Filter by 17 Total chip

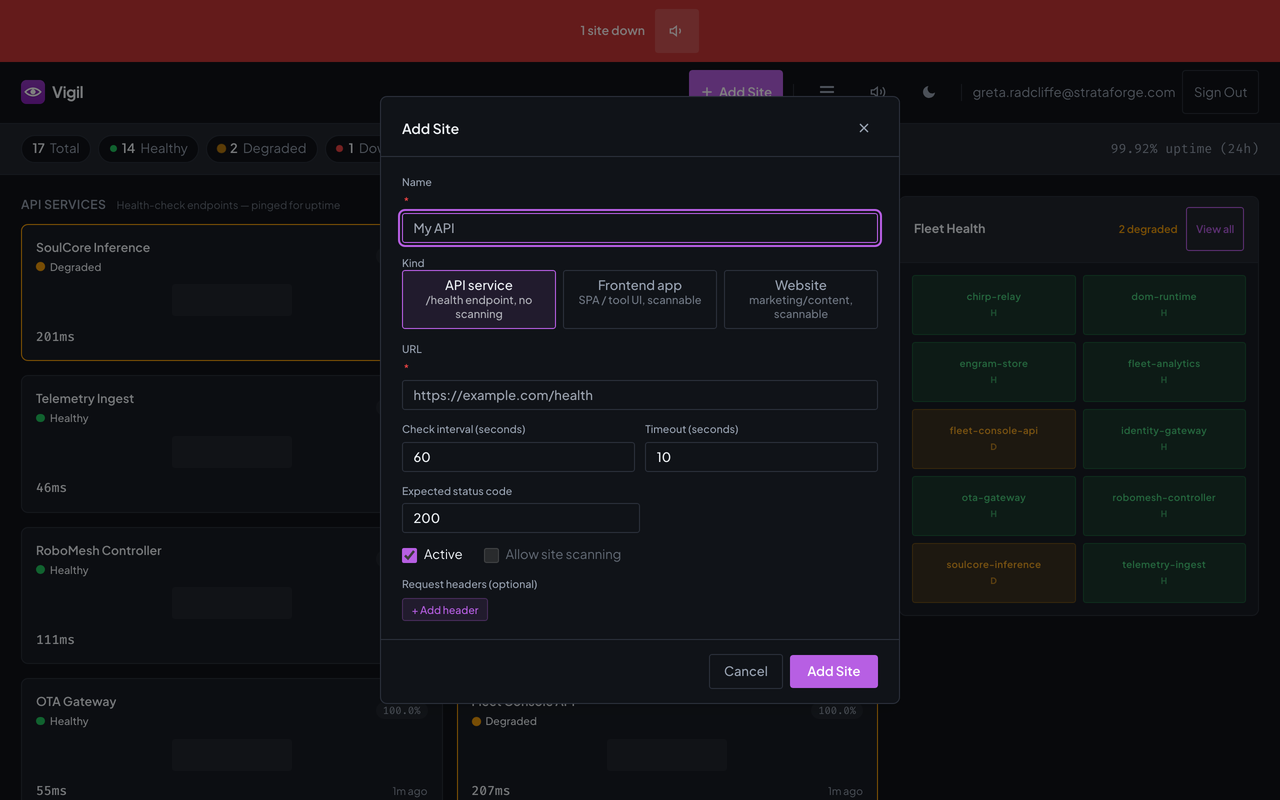point(56,148)
